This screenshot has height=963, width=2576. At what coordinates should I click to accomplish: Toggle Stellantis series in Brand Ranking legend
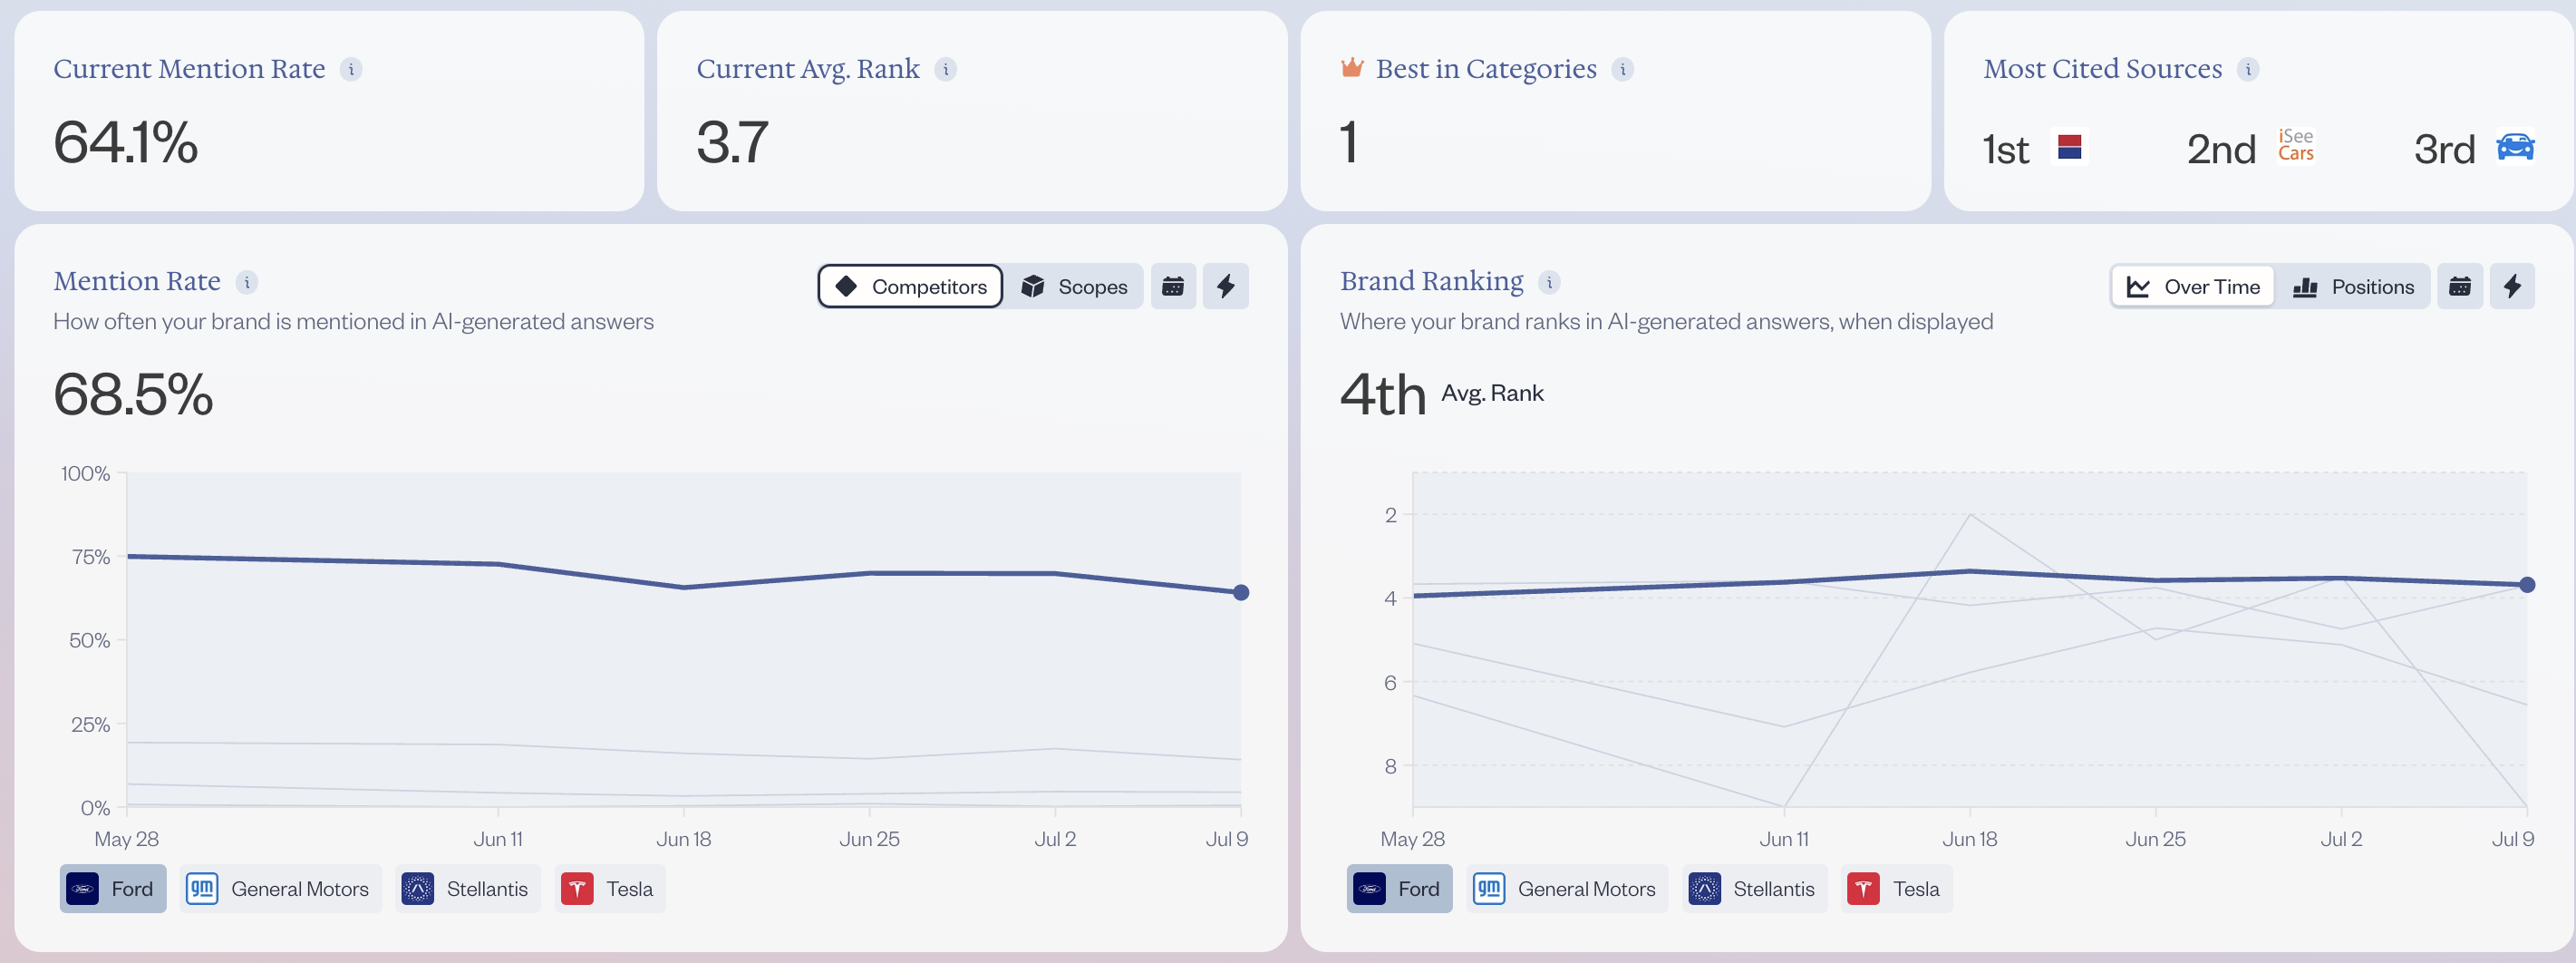[x=1754, y=888]
